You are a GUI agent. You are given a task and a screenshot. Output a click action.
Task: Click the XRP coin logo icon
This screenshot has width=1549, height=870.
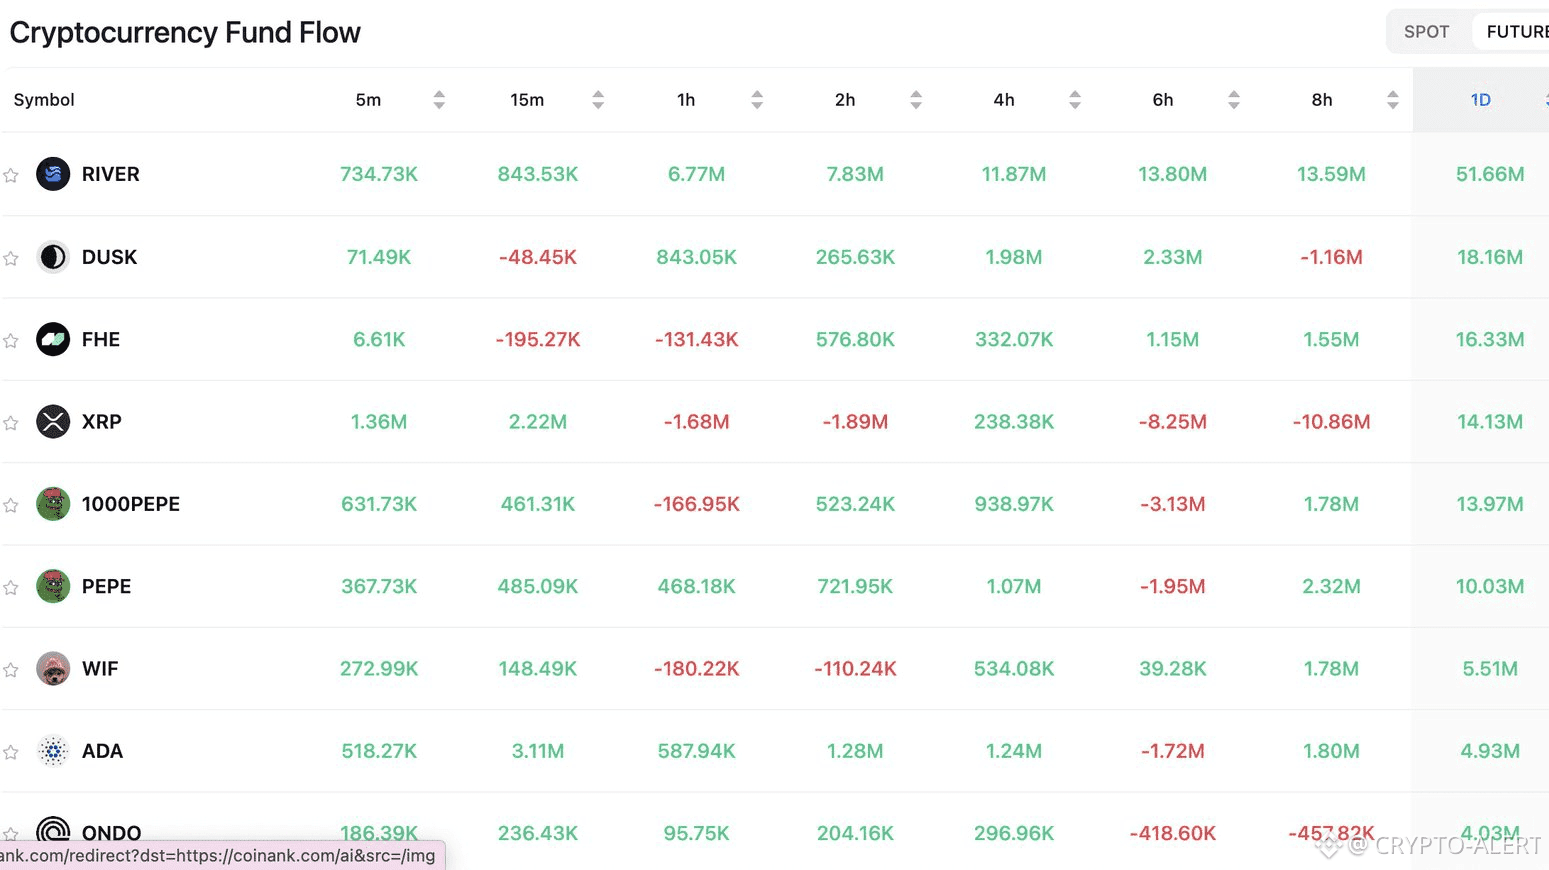pos(53,422)
